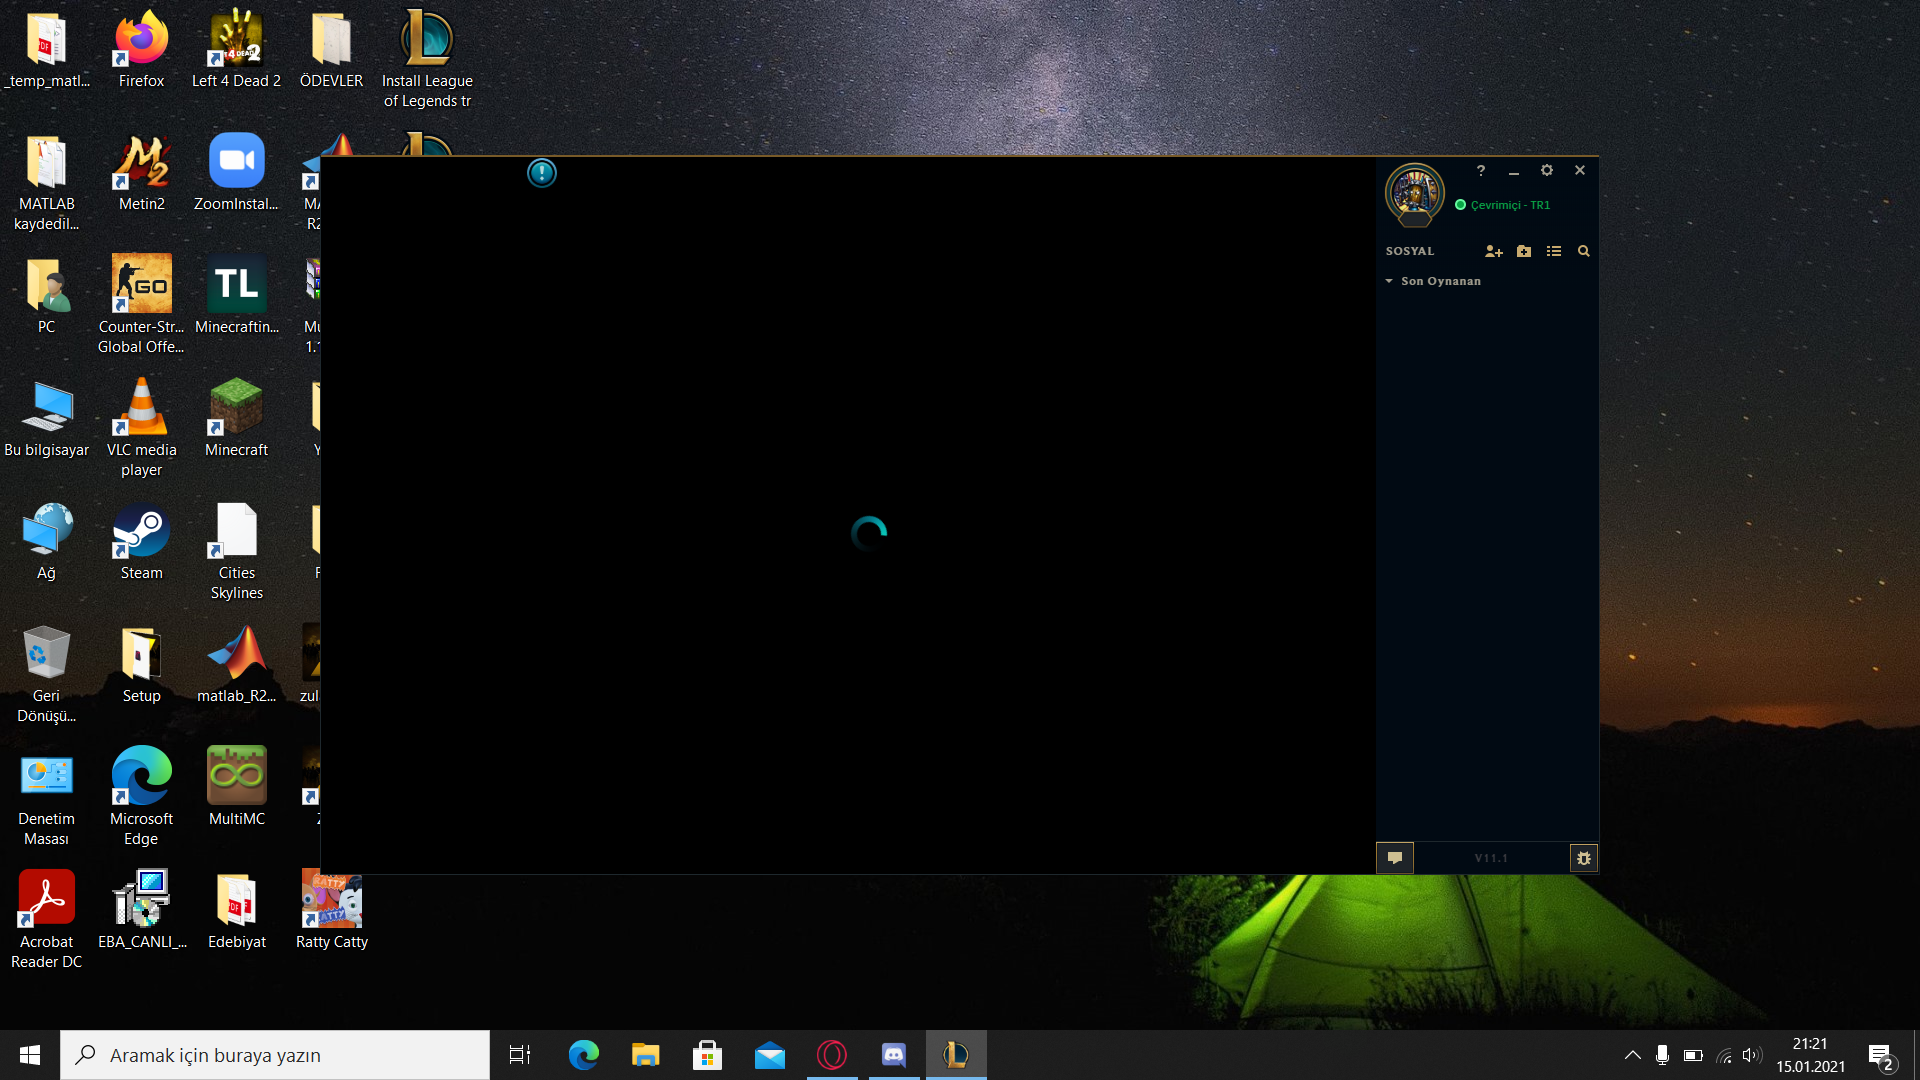Minimize the League client window
This screenshot has width=1920, height=1080.
[1513, 171]
